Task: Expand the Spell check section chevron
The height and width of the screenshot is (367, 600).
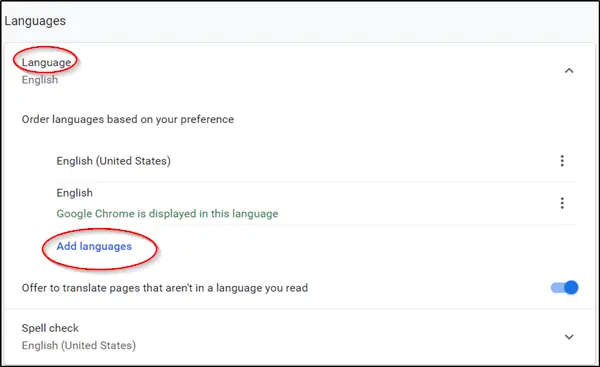Action: (x=569, y=337)
